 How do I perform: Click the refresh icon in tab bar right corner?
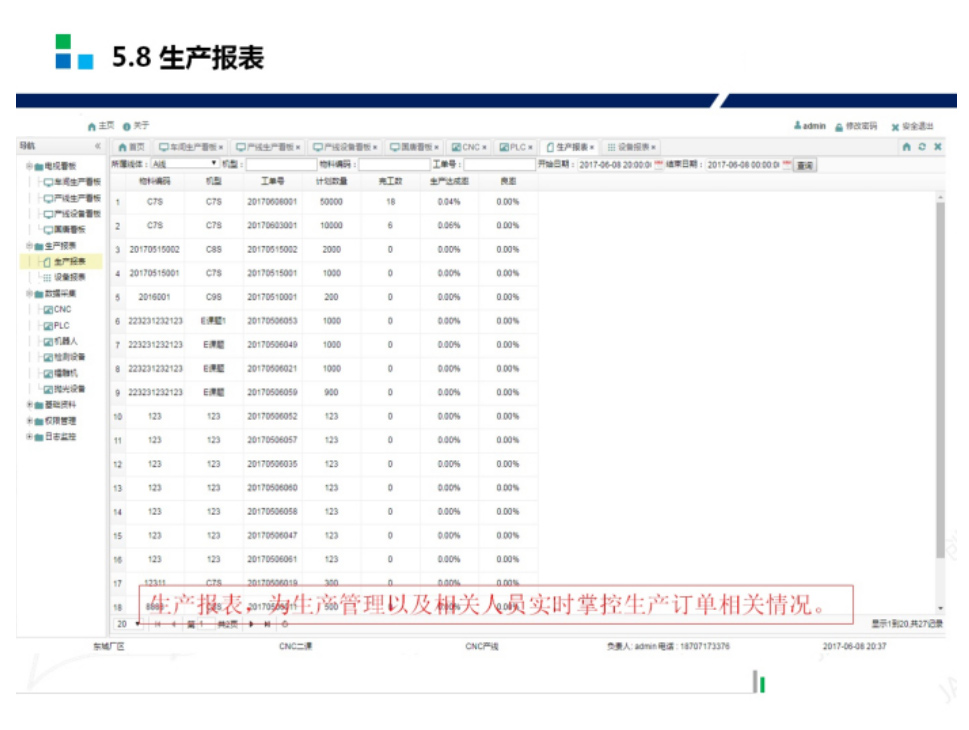[x=922, y=147]
